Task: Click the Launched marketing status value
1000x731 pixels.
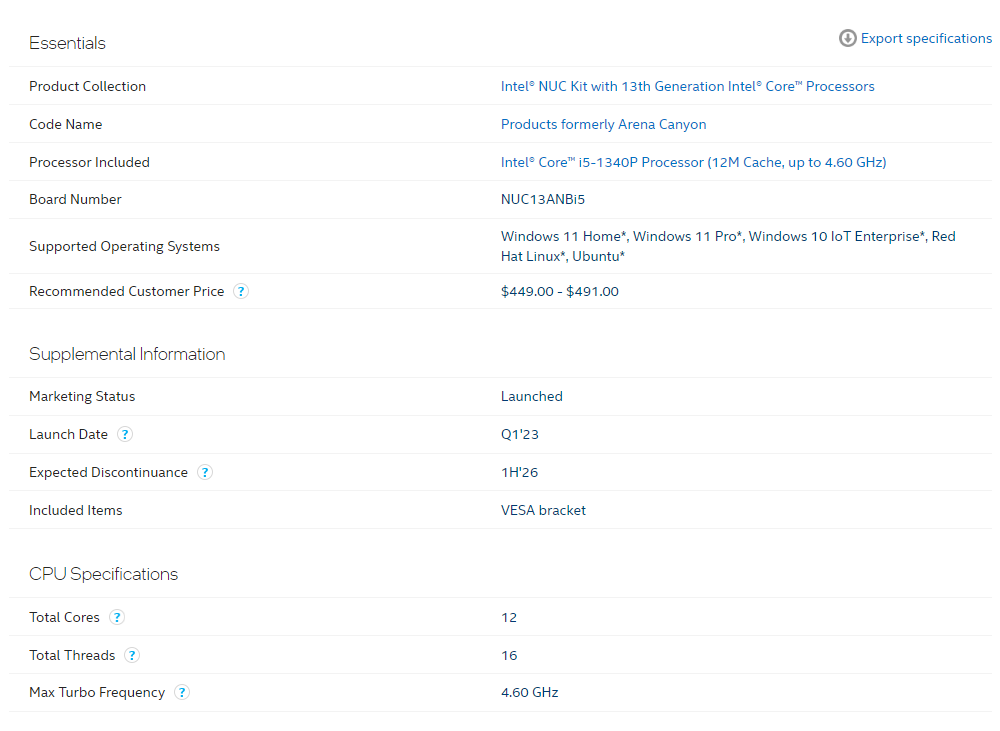Action: (x=531, y=396)
